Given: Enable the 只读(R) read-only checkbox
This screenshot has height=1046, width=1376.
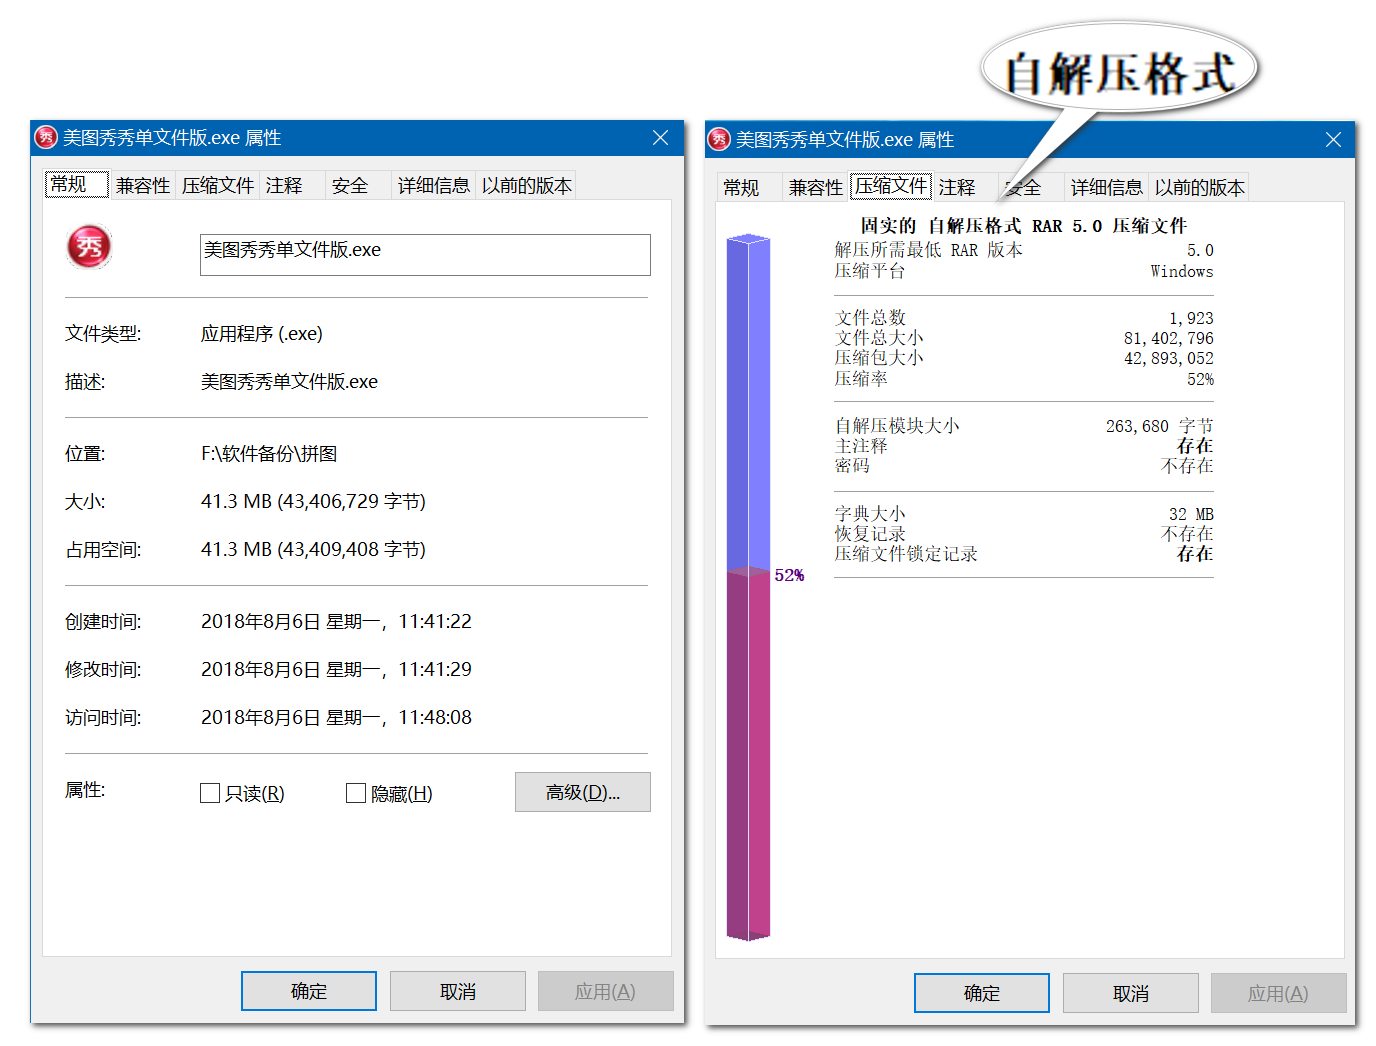Looking at the screenshot, I should [x=210, y=793].
